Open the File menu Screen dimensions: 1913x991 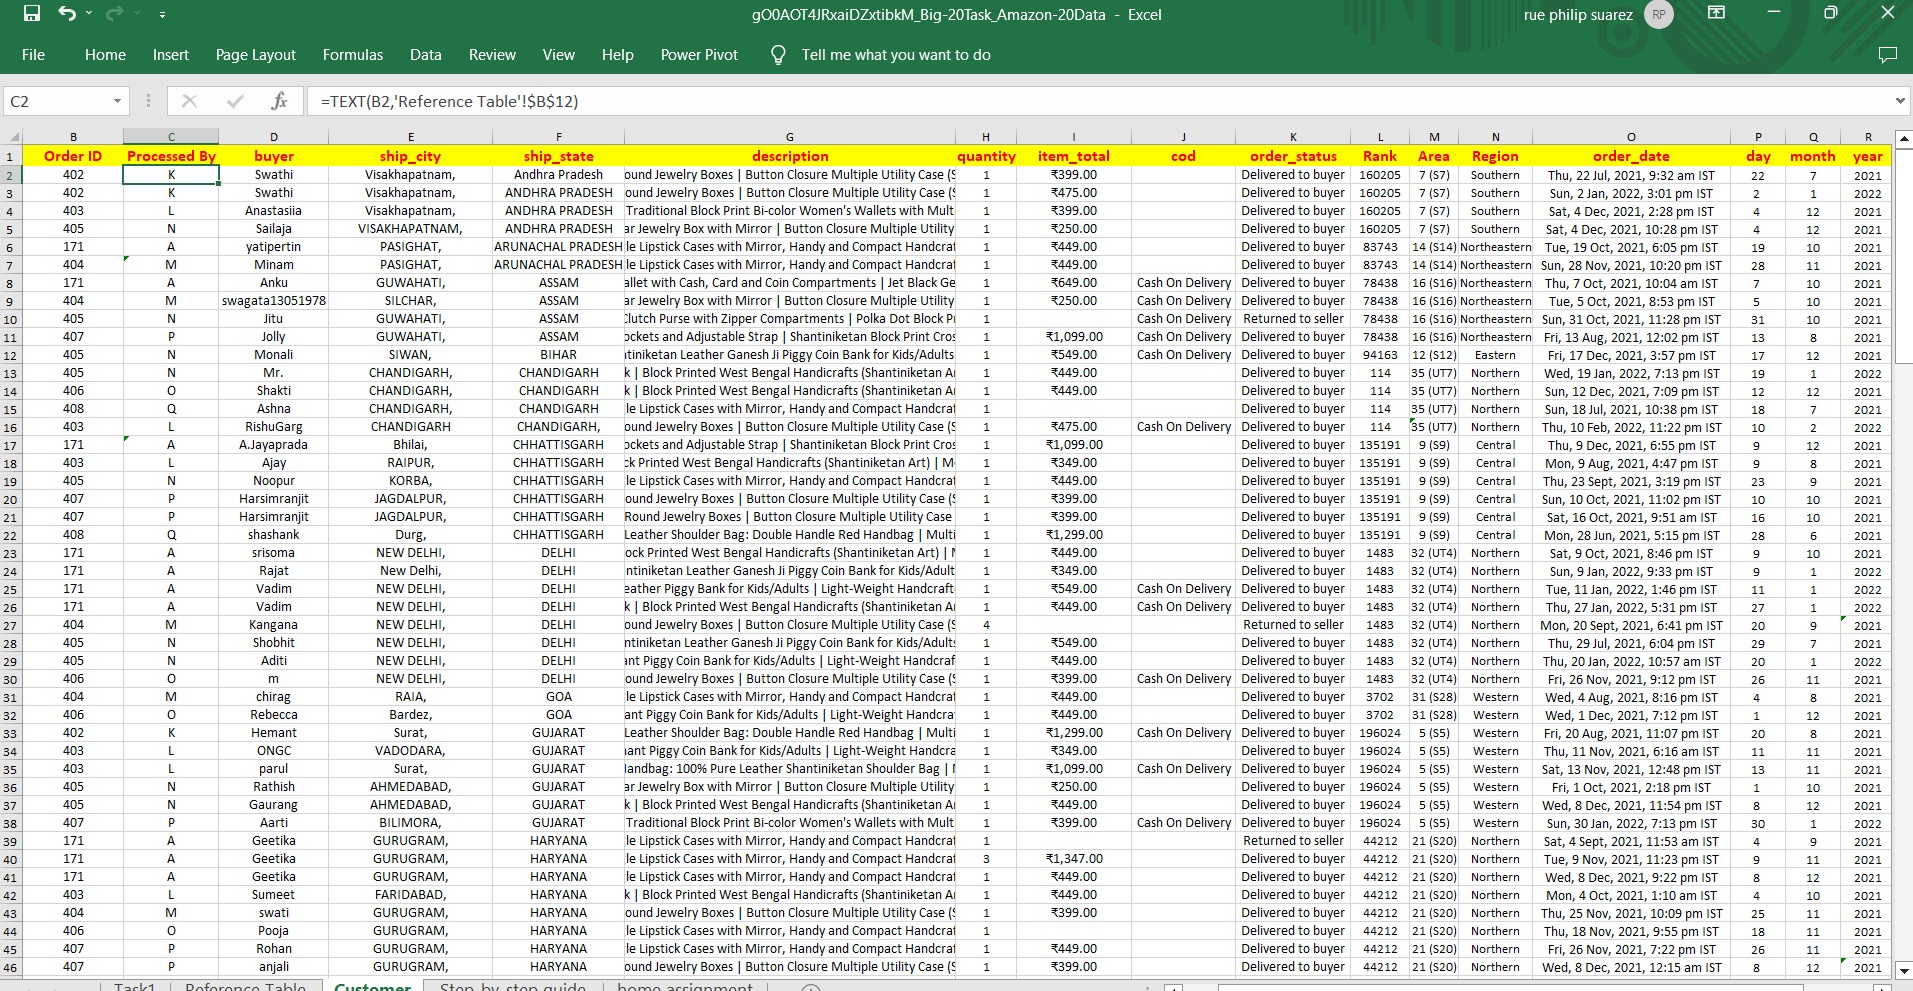coord(33,55)
